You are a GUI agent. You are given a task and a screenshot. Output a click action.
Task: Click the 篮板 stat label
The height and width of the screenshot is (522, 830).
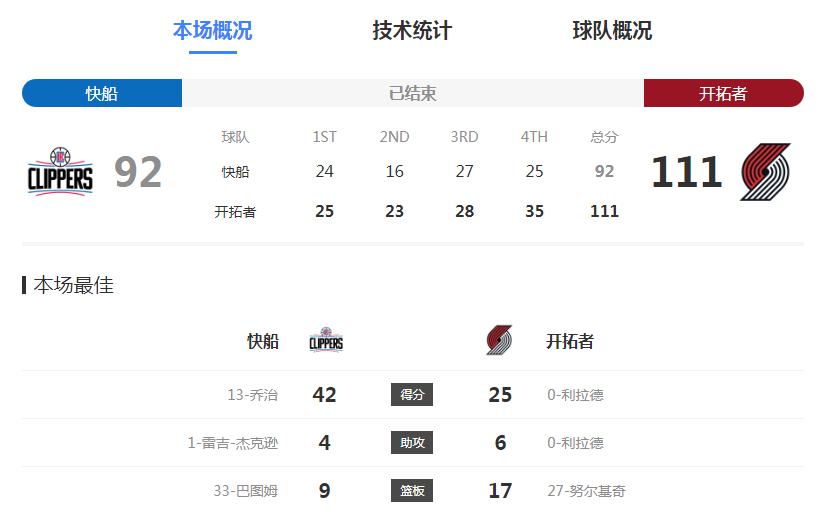(412, 491)
